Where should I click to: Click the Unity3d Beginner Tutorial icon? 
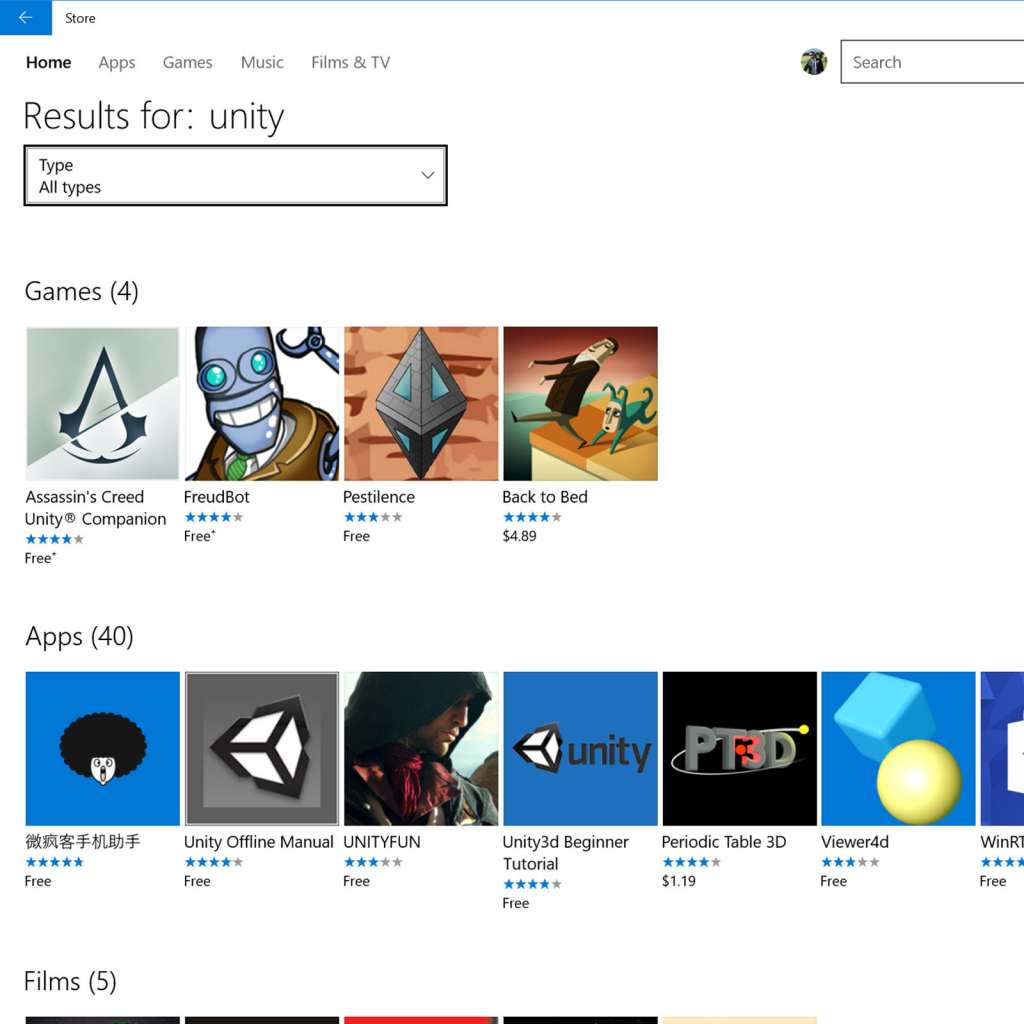click(x=580, y=748)
